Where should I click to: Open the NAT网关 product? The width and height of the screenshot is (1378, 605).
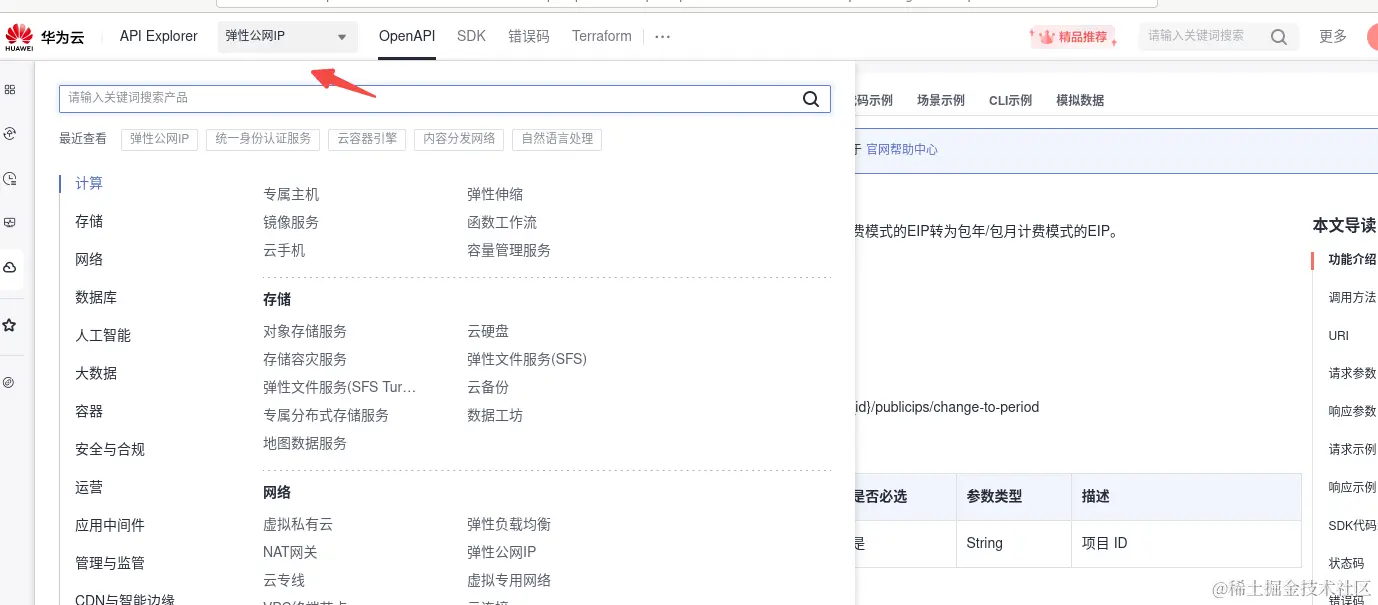(290, 552)
